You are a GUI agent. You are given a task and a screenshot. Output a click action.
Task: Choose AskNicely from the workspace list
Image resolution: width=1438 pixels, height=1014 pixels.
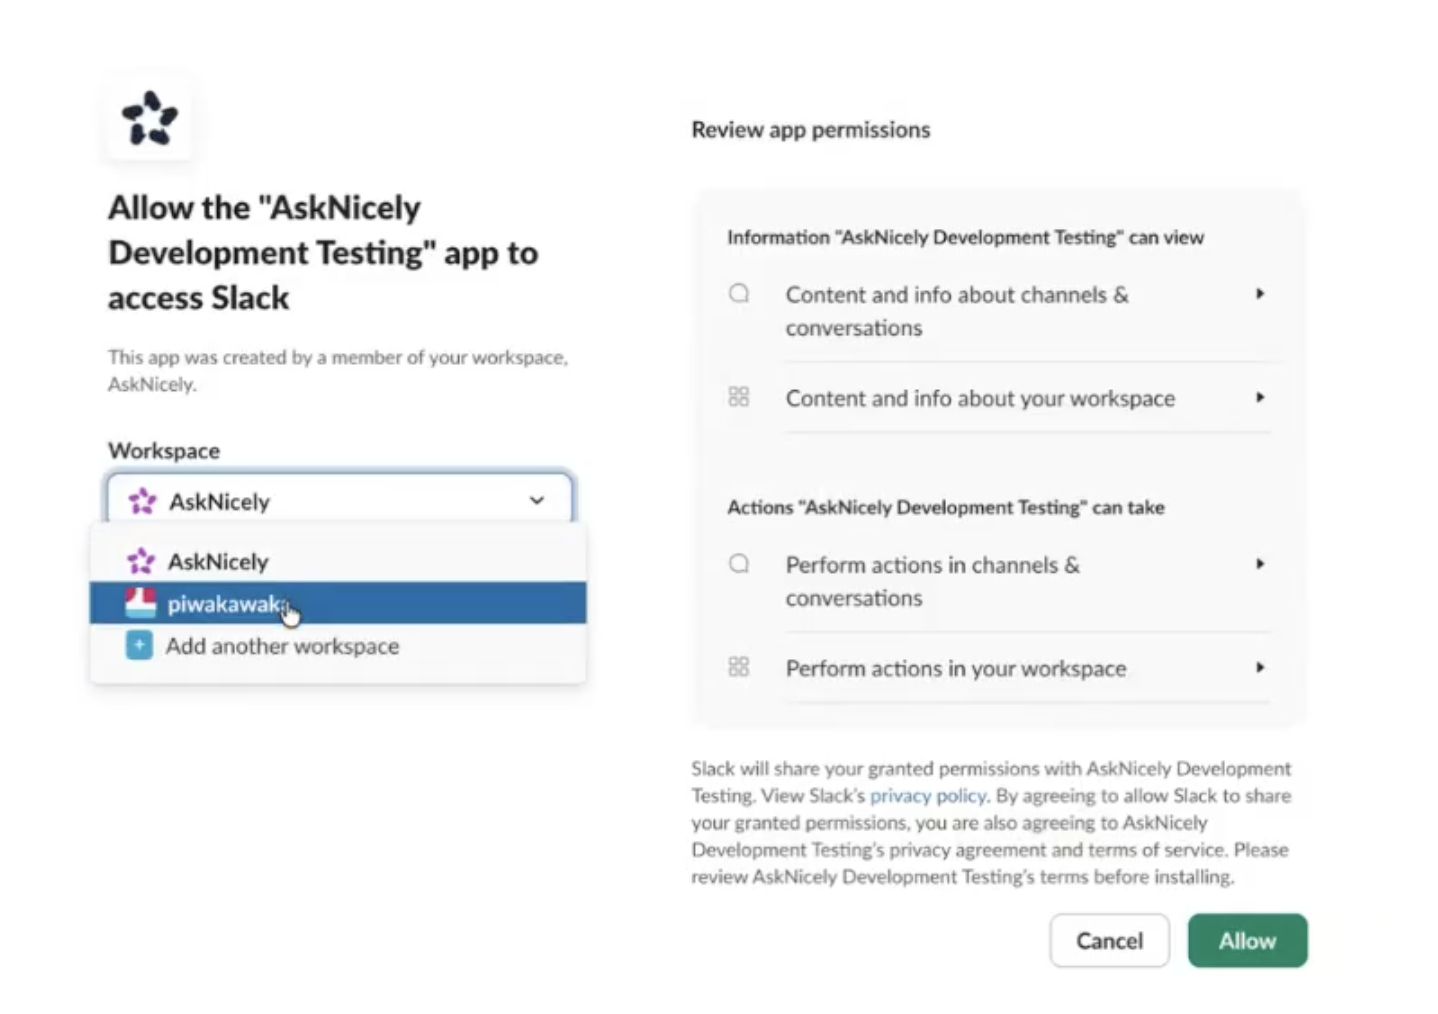pyautogui.click(x=338, y=561)
